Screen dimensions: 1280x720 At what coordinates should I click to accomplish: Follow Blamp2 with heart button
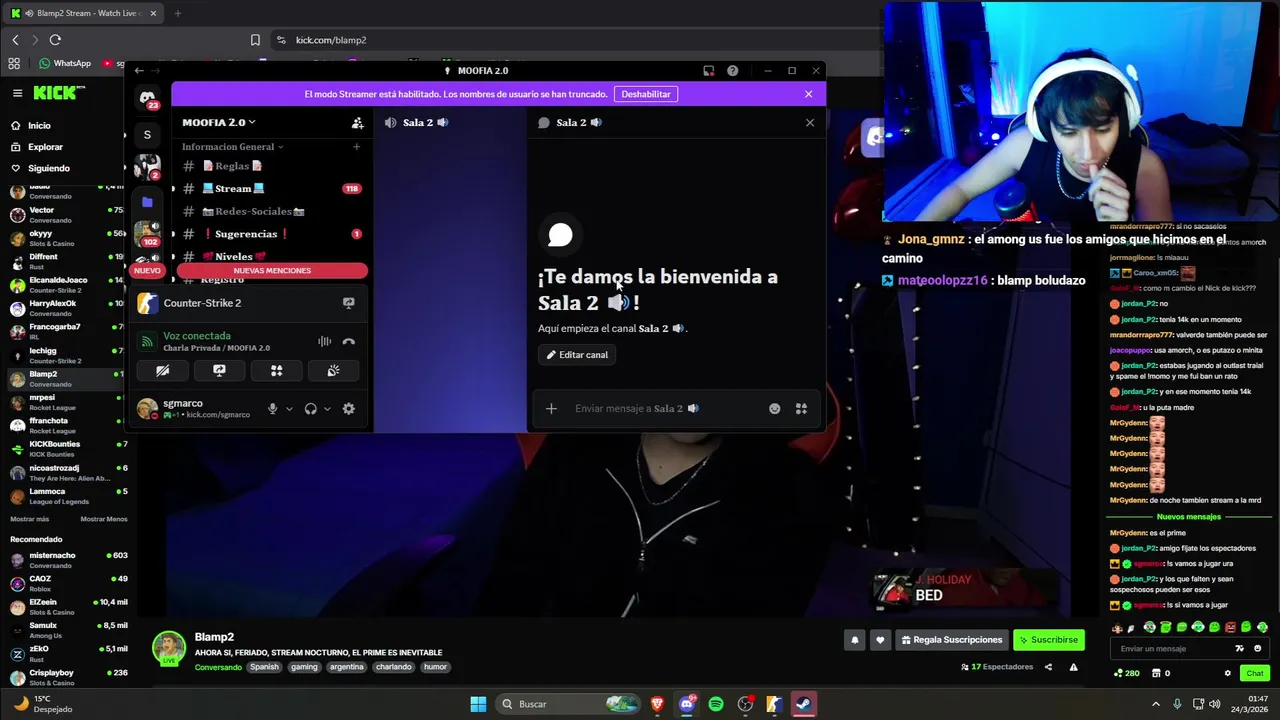[880, 640]
